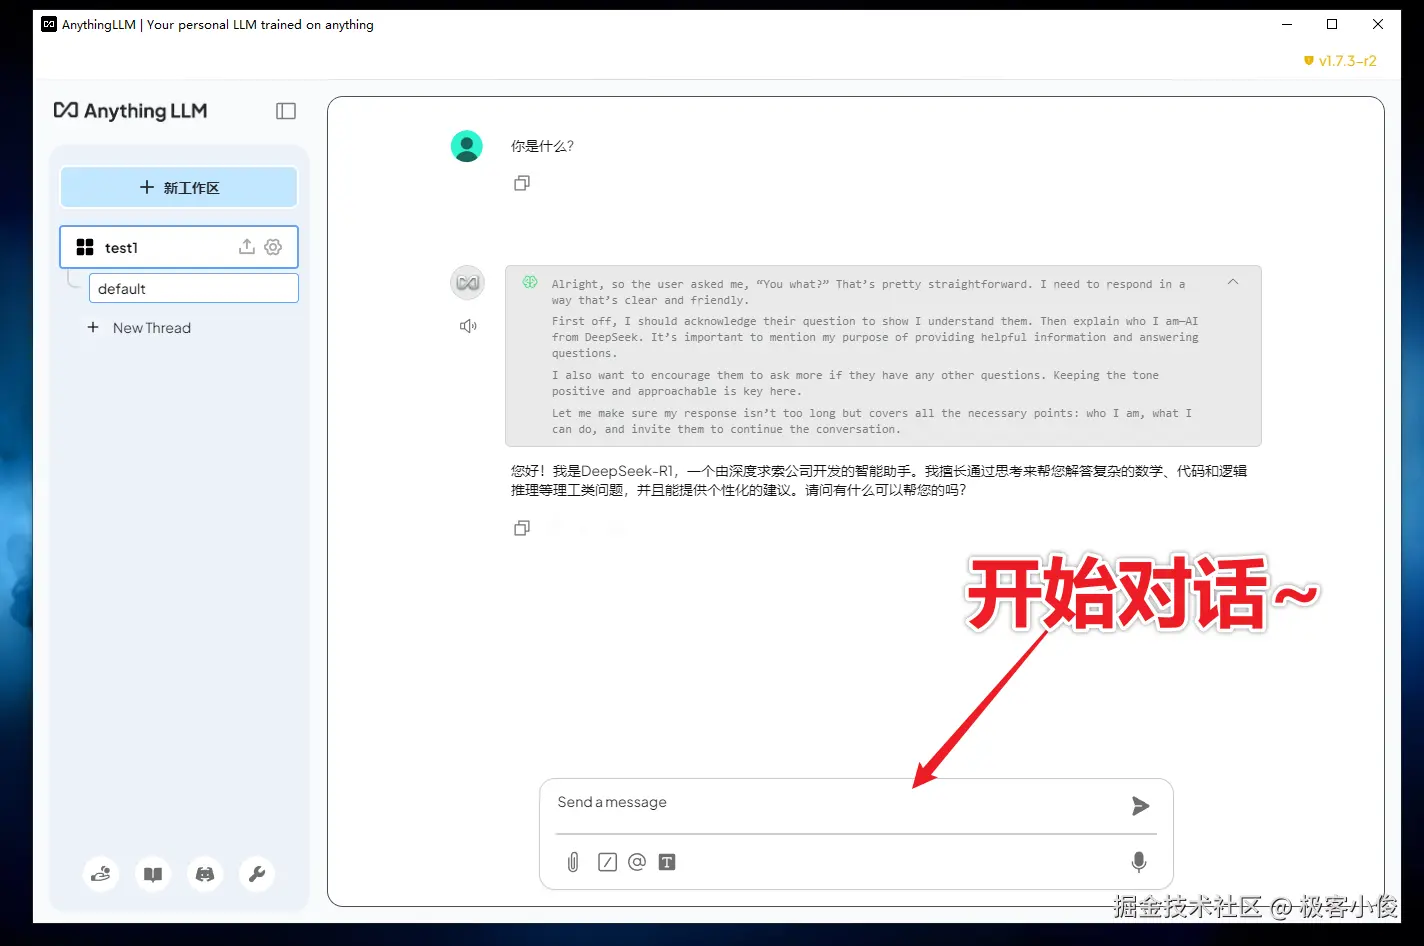Screen dimensions: 1424x946
Task: Send the message with the arrow icon
Action: pos(1140,806)
